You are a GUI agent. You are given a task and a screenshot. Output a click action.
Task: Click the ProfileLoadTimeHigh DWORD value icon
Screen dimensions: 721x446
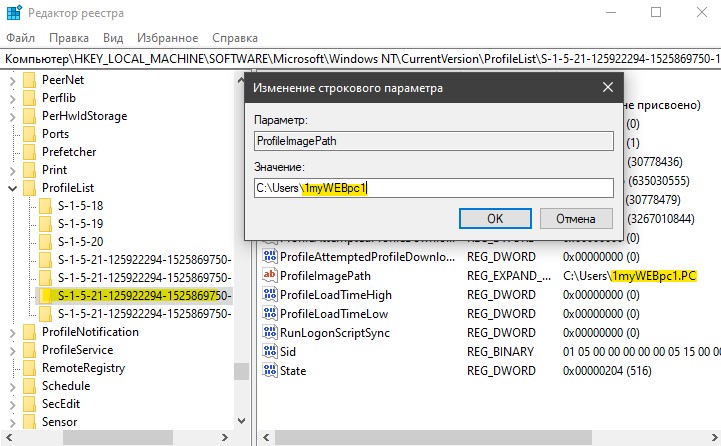(270, 294)
